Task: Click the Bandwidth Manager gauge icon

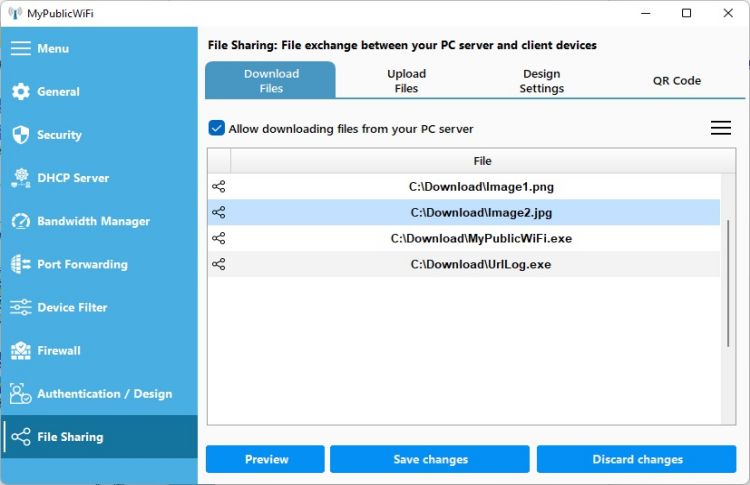Action: click(x=21, y=221)
